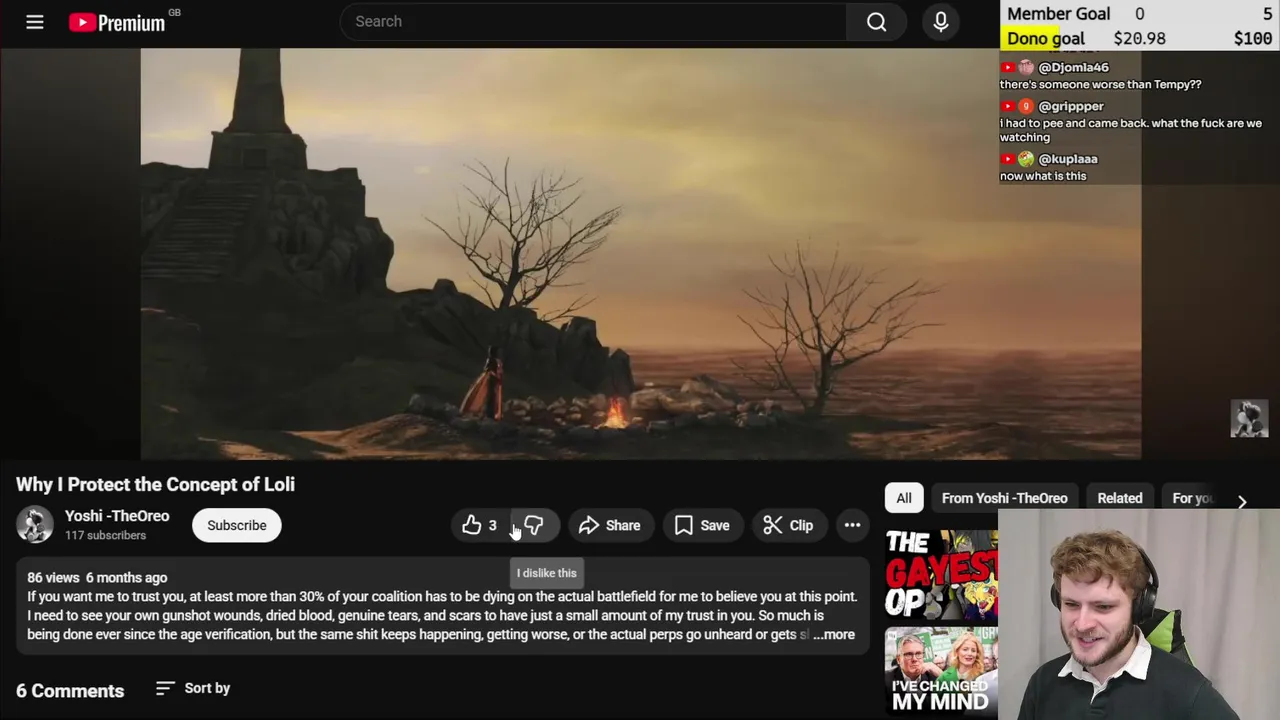Image resolution: width=1280 pixels, height=720 pixels.
Task: Create a Clip of the video
Action: pyautogui.click(x=788, y=525)
